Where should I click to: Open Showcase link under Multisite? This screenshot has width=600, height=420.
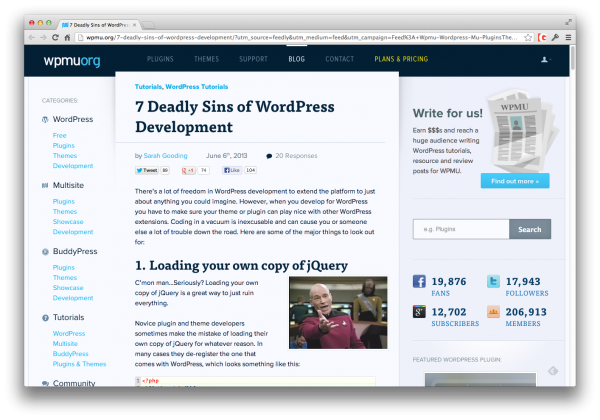pyautogui.click(x=68, y=222)
